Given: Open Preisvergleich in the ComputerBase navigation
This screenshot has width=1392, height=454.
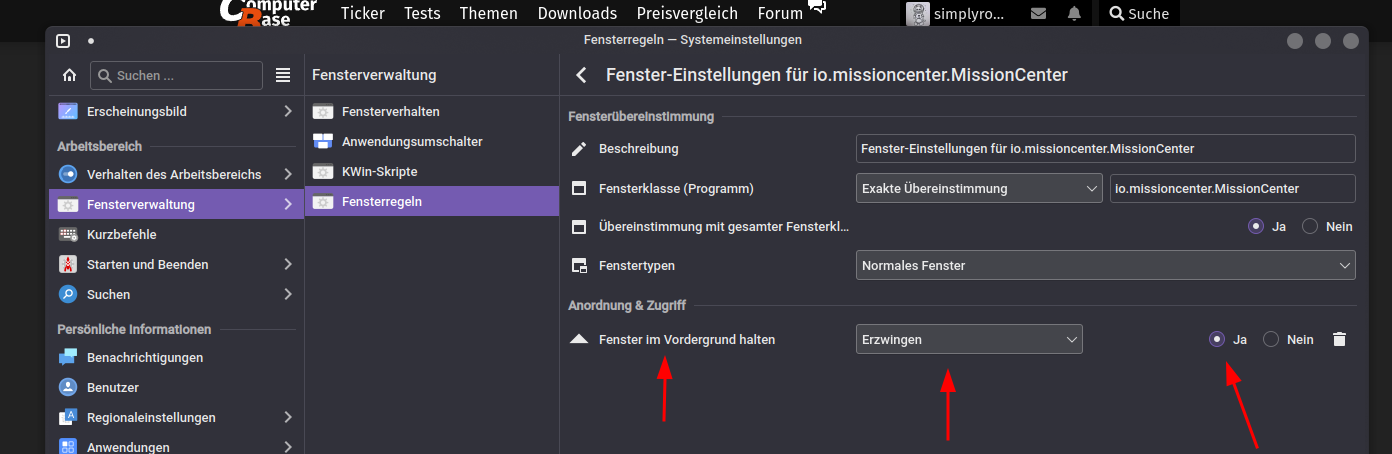Looking at the screenshot, I should pyautogui.click(x=687, y=13).
